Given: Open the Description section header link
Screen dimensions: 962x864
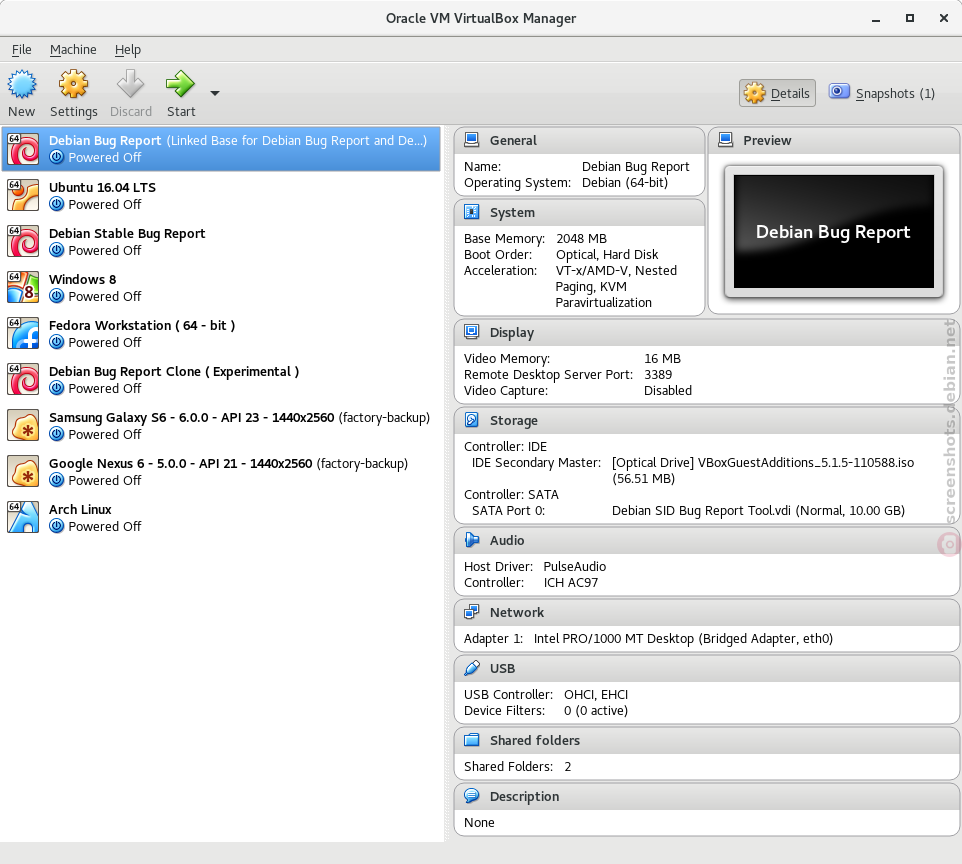Looking at the screenshot, I should (524, 796).
